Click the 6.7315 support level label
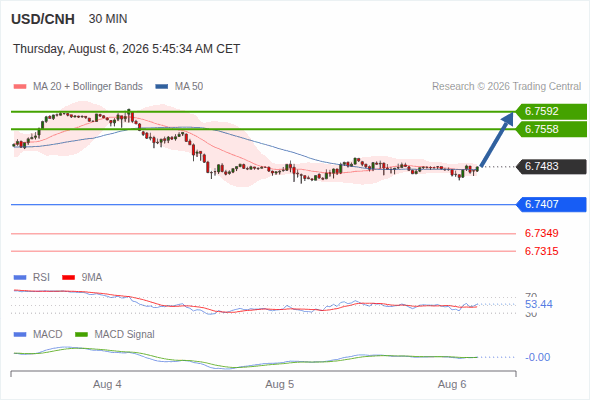 541,251
